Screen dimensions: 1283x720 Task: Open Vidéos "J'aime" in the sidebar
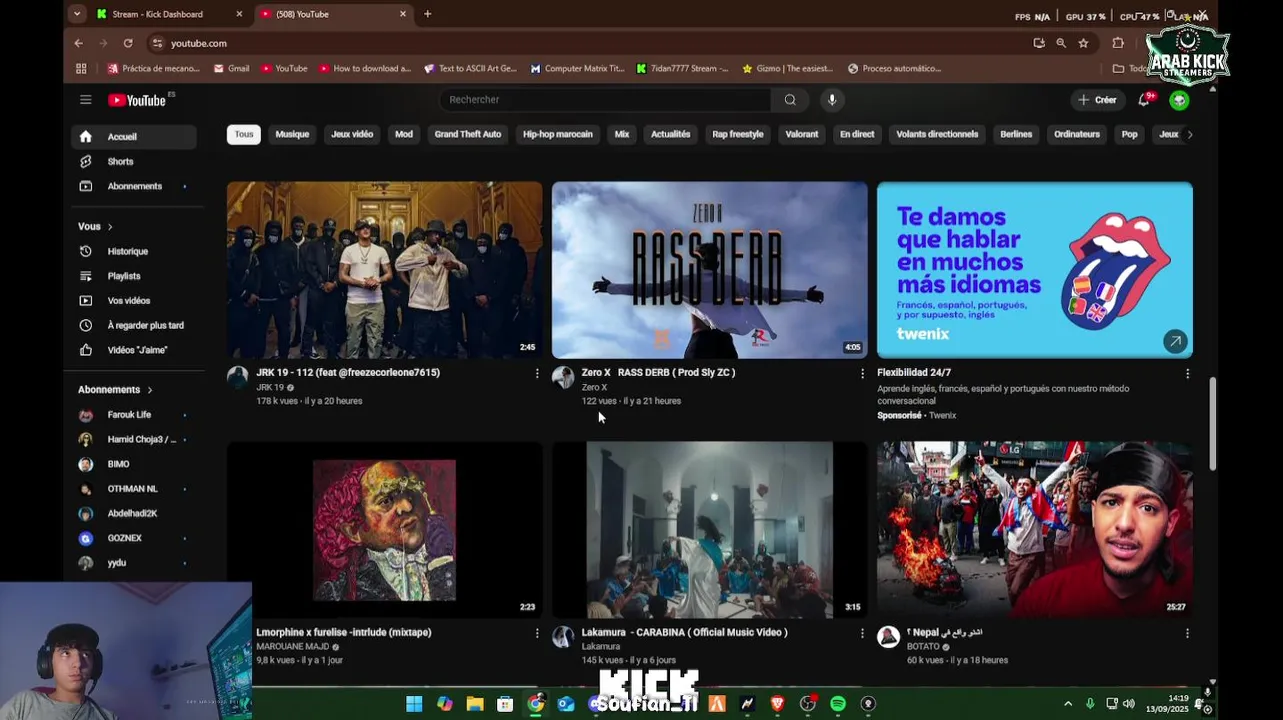tap(137, 350)
